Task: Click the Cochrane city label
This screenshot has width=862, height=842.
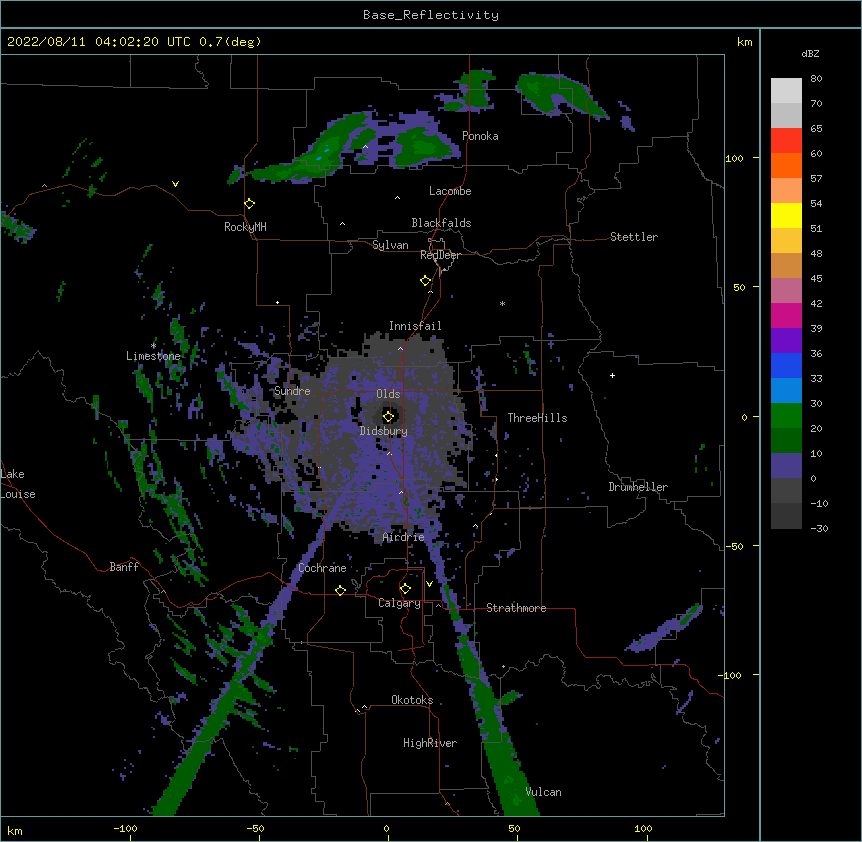Action: (322, 568)
